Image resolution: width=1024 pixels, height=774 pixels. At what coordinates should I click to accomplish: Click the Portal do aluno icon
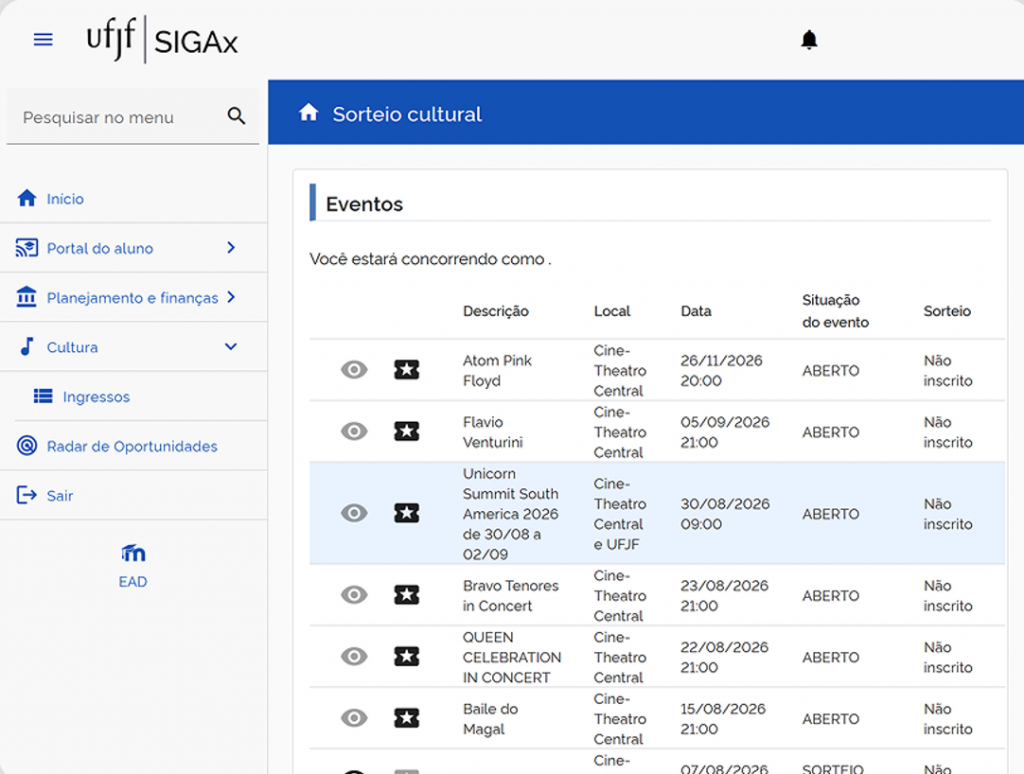coord(27,248)
